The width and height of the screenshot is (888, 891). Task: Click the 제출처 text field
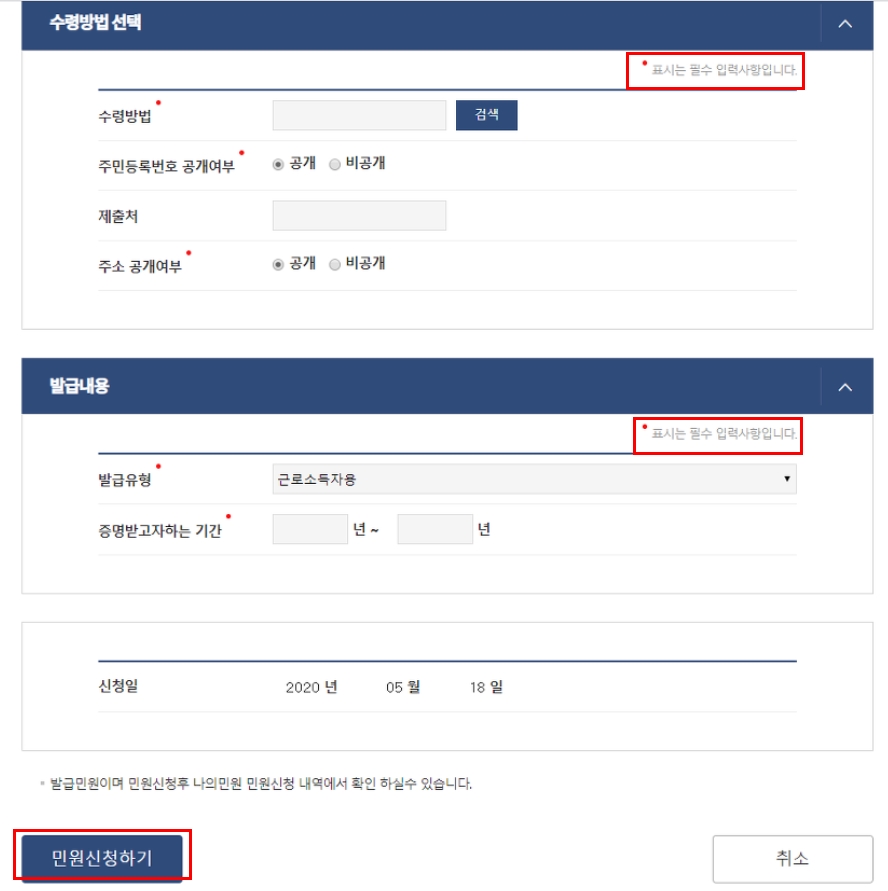point(359,215)
